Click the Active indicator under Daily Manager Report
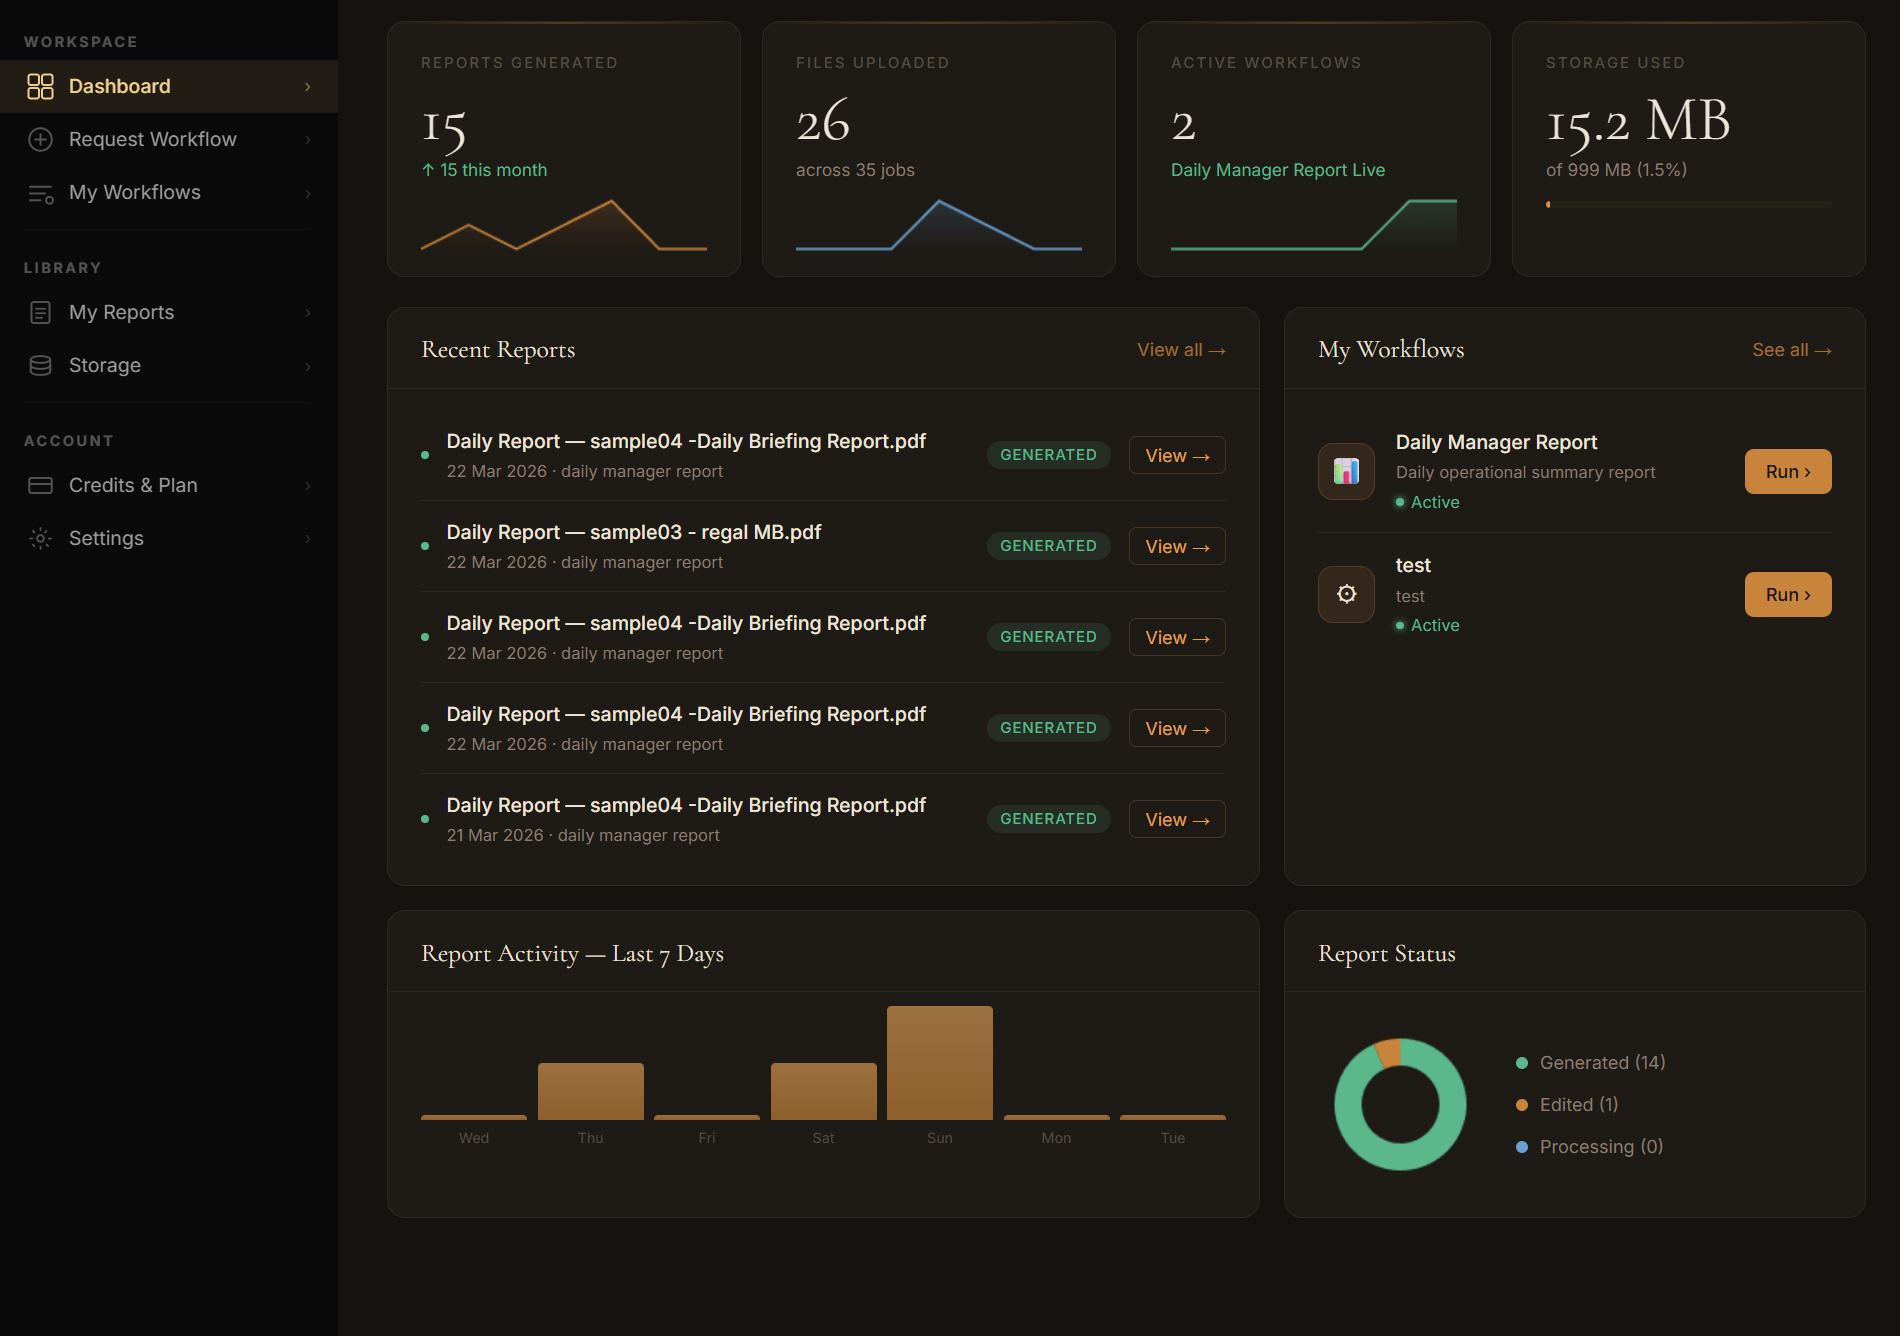 coord(1427,502)
